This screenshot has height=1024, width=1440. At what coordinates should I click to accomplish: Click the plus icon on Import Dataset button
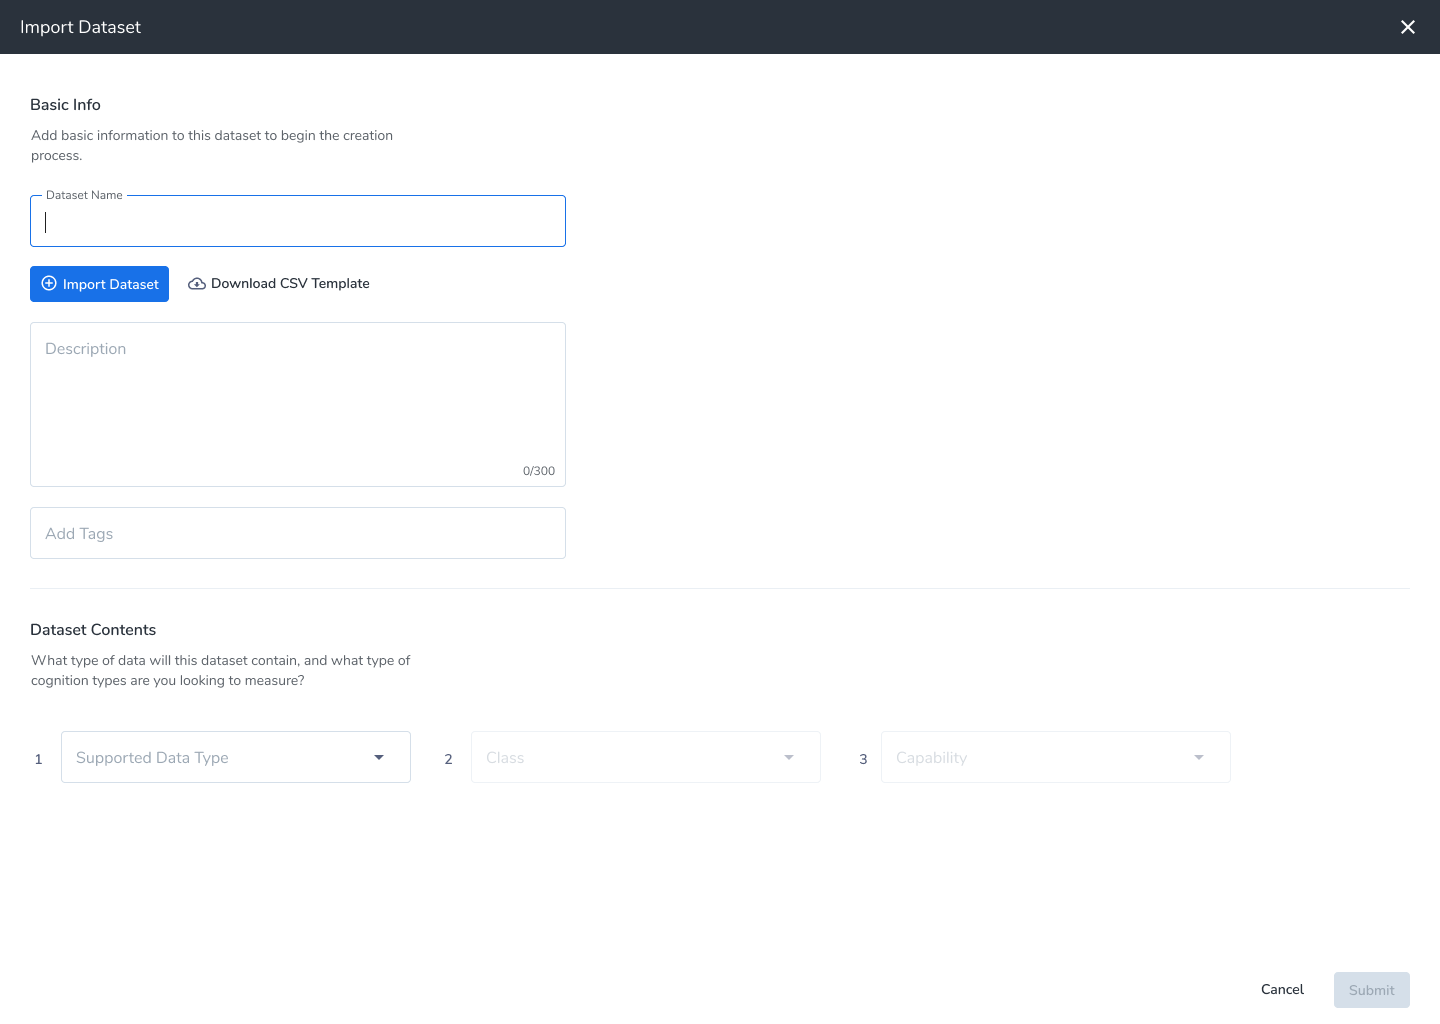[x=49, y=284]
